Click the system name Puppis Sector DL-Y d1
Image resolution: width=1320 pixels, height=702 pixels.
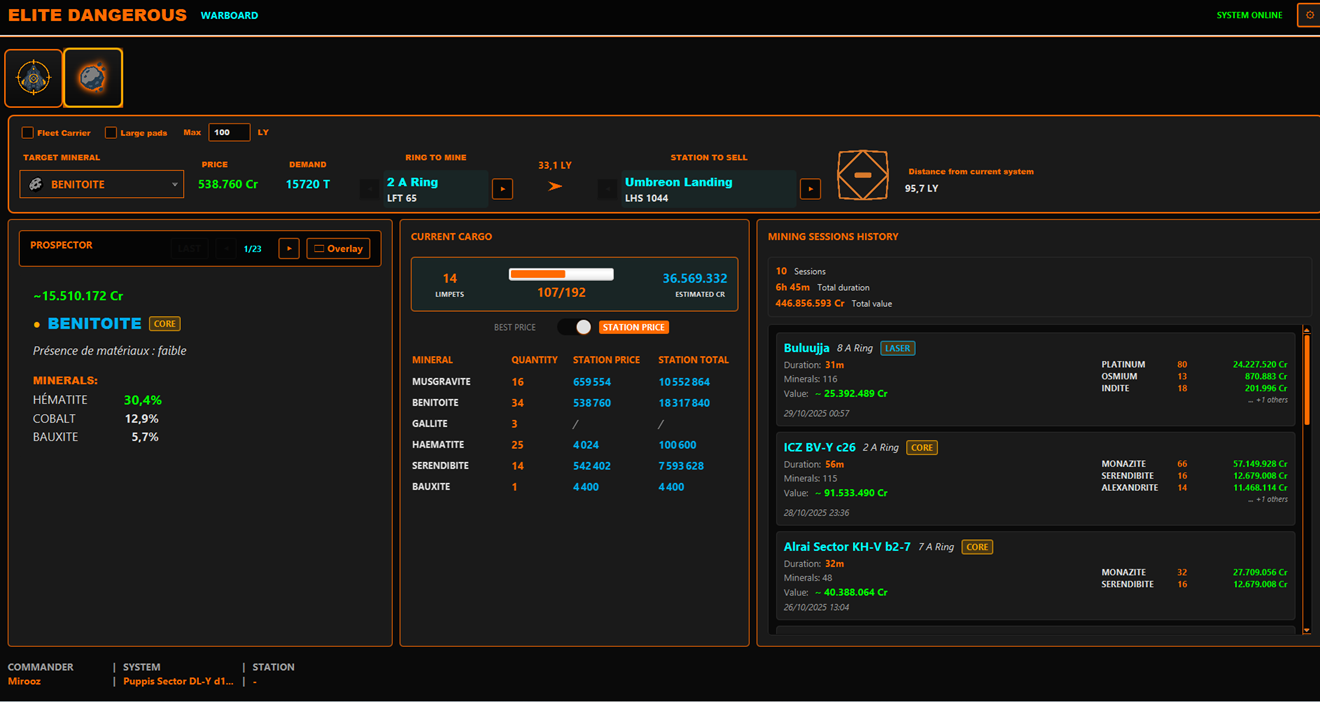tap(178, 682)
